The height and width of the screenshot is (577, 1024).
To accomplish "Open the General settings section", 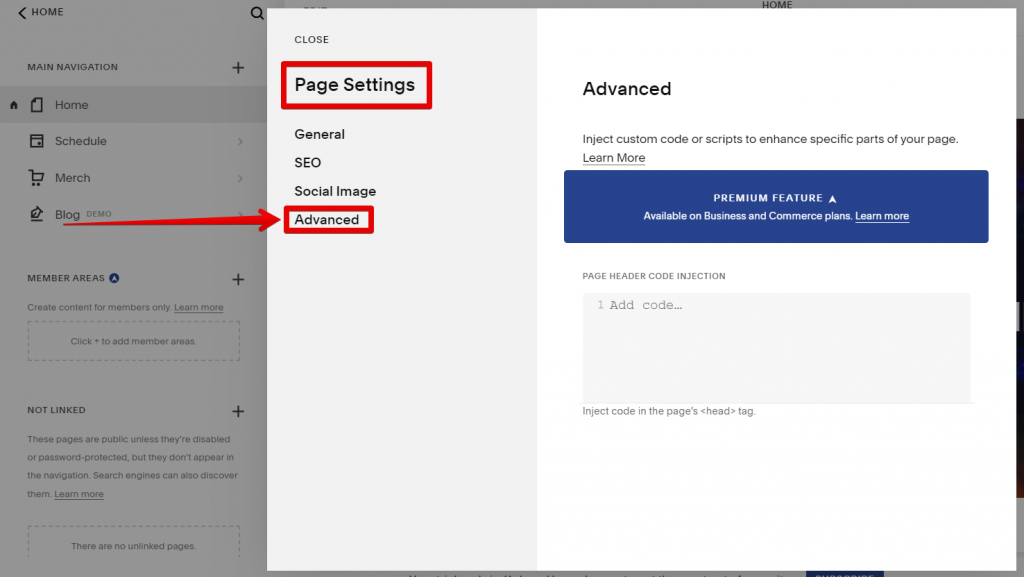I will (x=320, y=133).
